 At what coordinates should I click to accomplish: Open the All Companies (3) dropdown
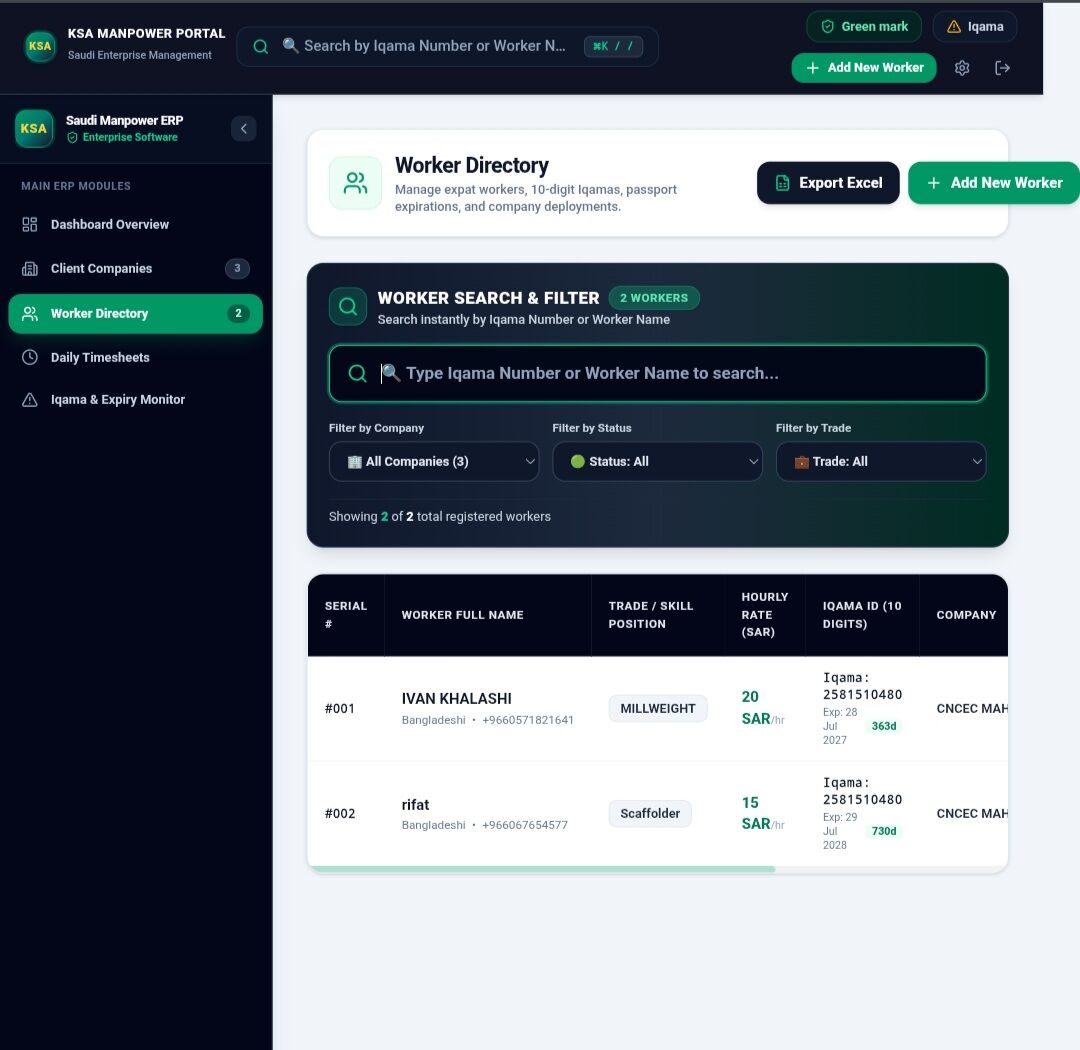click(x=434, y=462)
